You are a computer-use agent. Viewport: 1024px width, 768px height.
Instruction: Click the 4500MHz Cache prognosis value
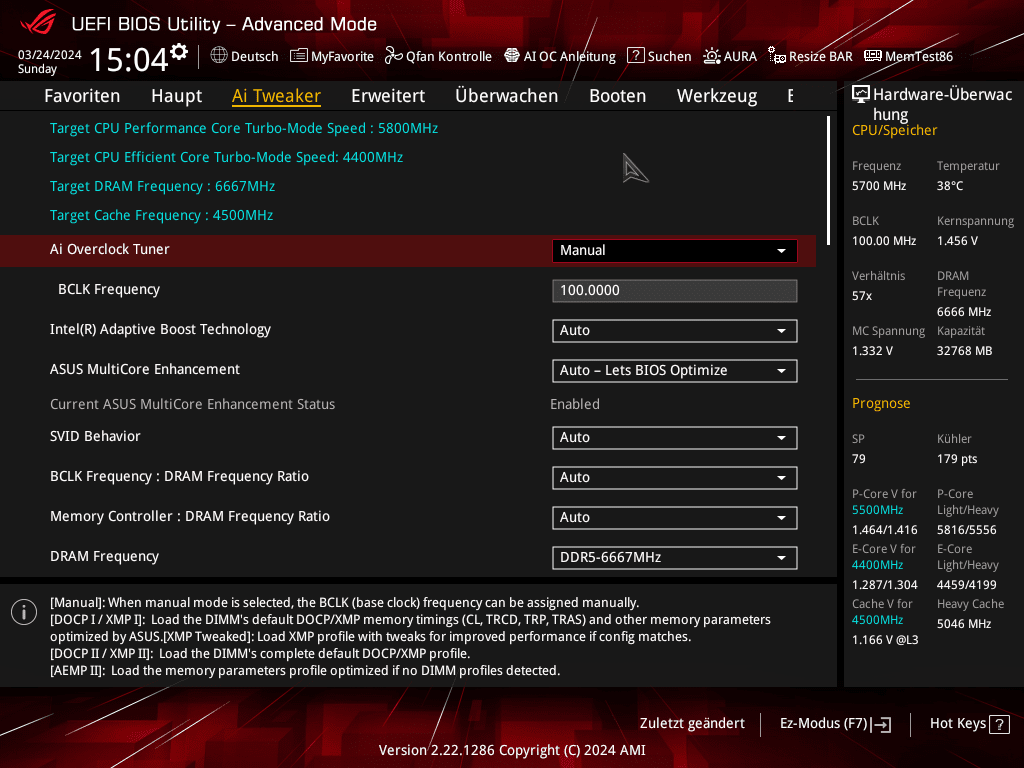point(878,620)
